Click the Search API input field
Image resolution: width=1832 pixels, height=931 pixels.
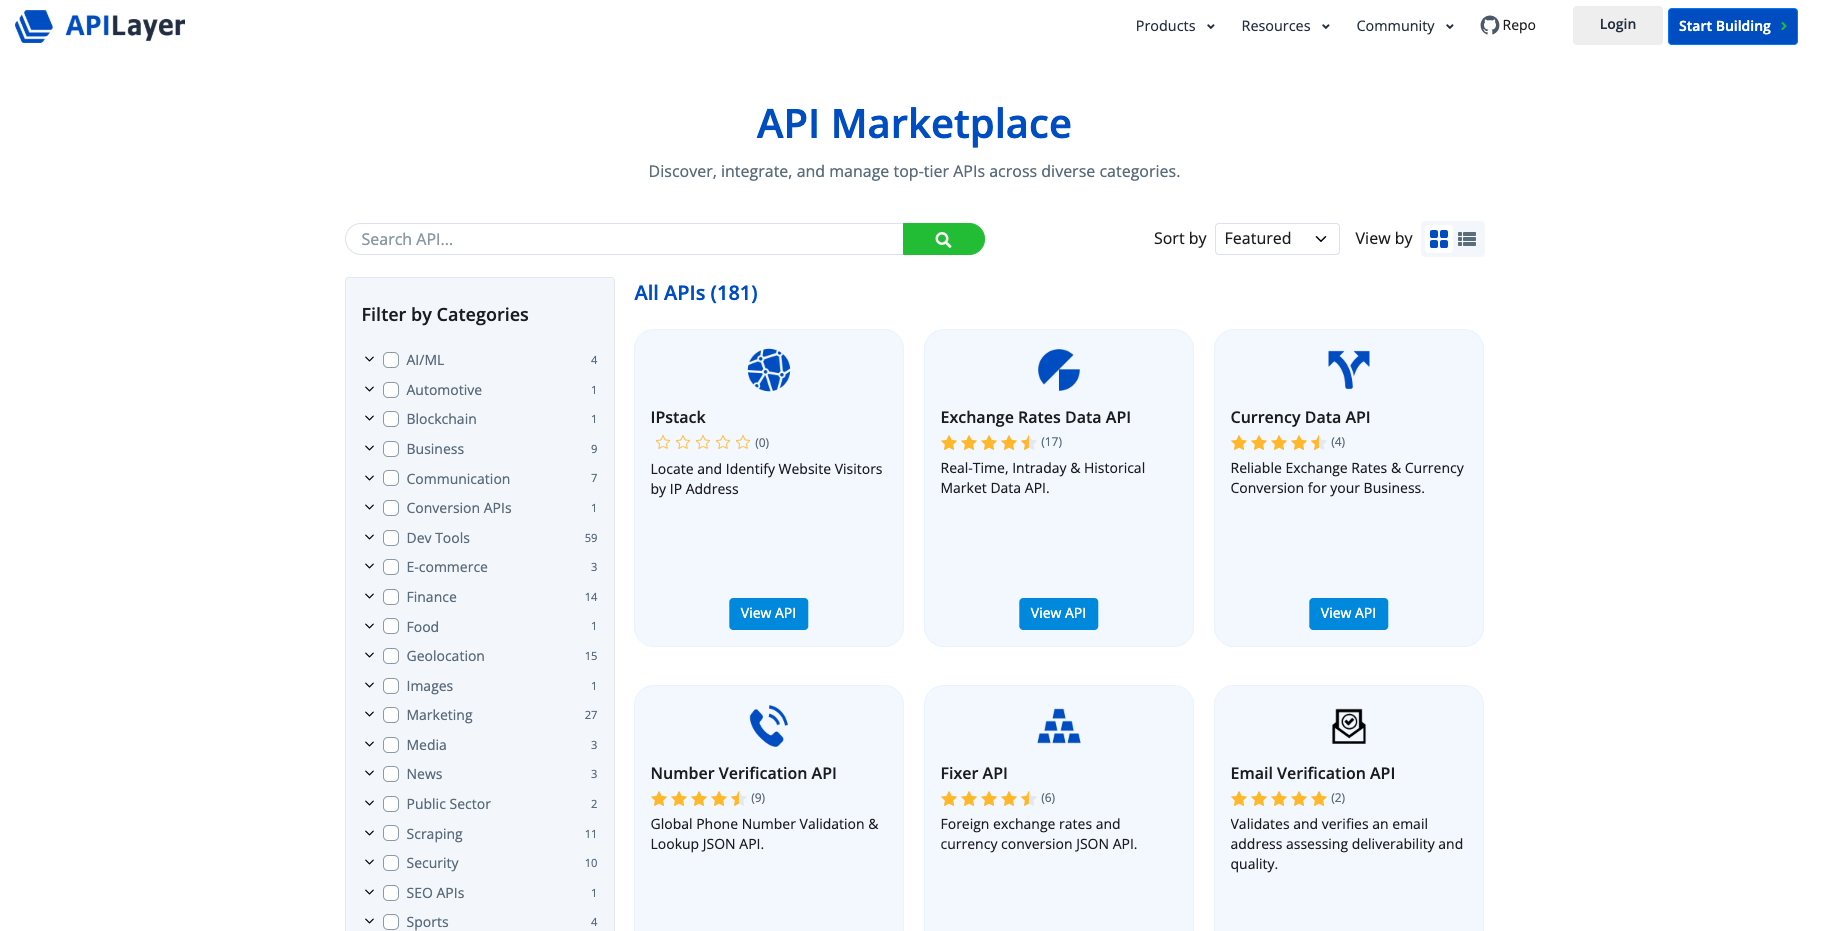(x=624, y=239)
